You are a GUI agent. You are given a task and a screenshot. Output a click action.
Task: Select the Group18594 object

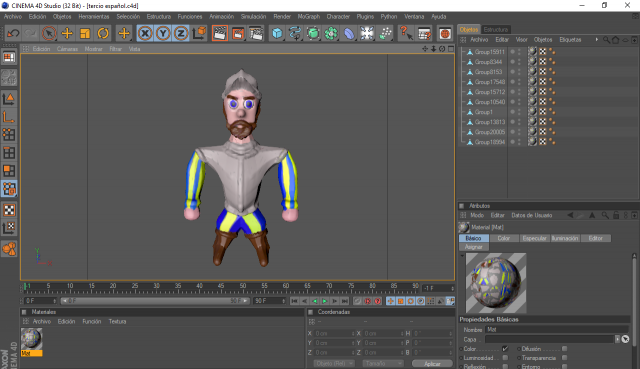489,142
